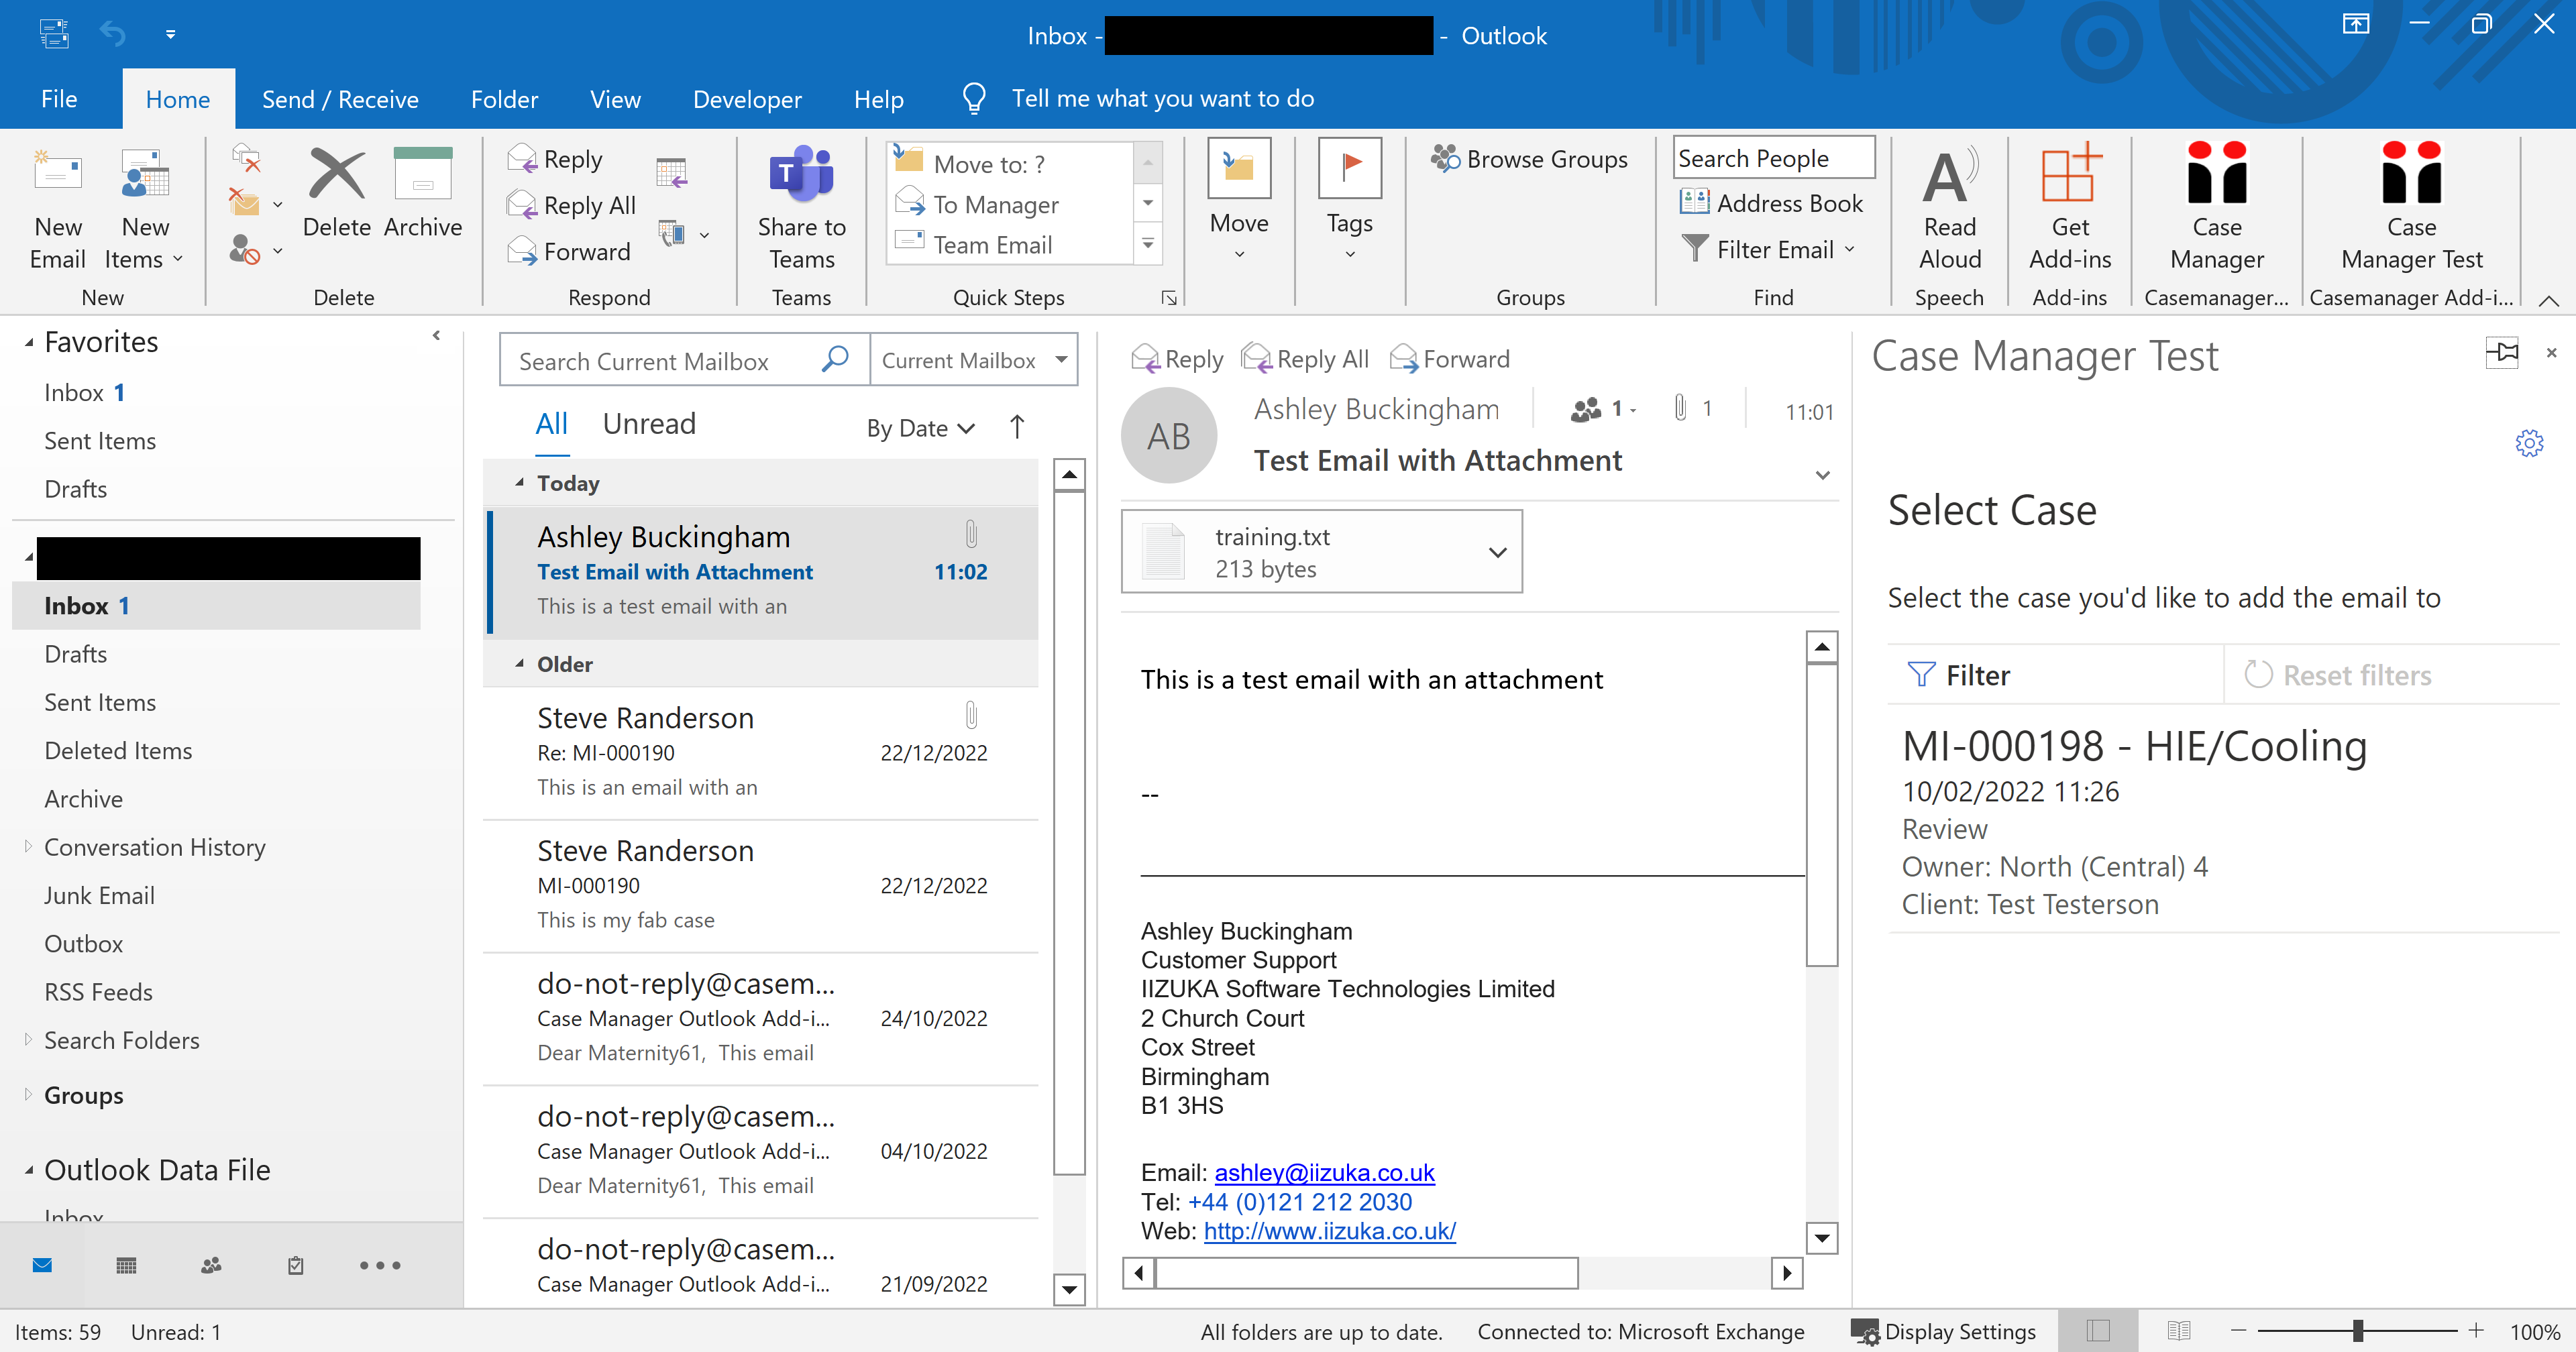Click the Meeting reply icon in Respond group
The height and width of the screenshot is (1352, 2576).
pos(671,173)
